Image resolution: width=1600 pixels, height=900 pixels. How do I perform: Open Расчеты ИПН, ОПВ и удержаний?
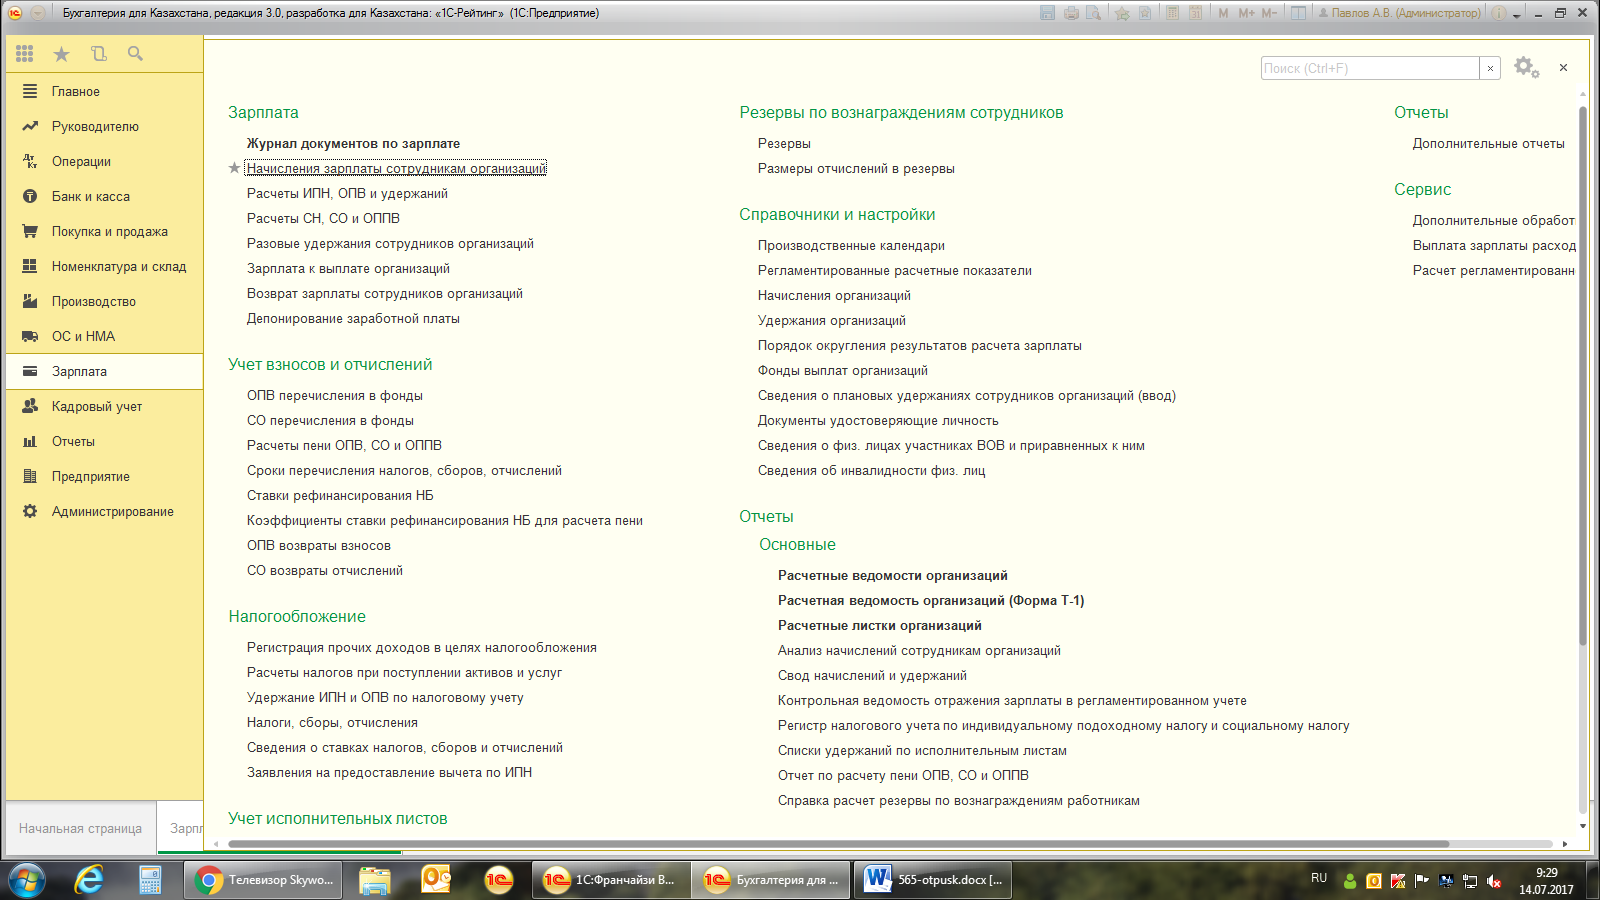(x=347, y=193)
